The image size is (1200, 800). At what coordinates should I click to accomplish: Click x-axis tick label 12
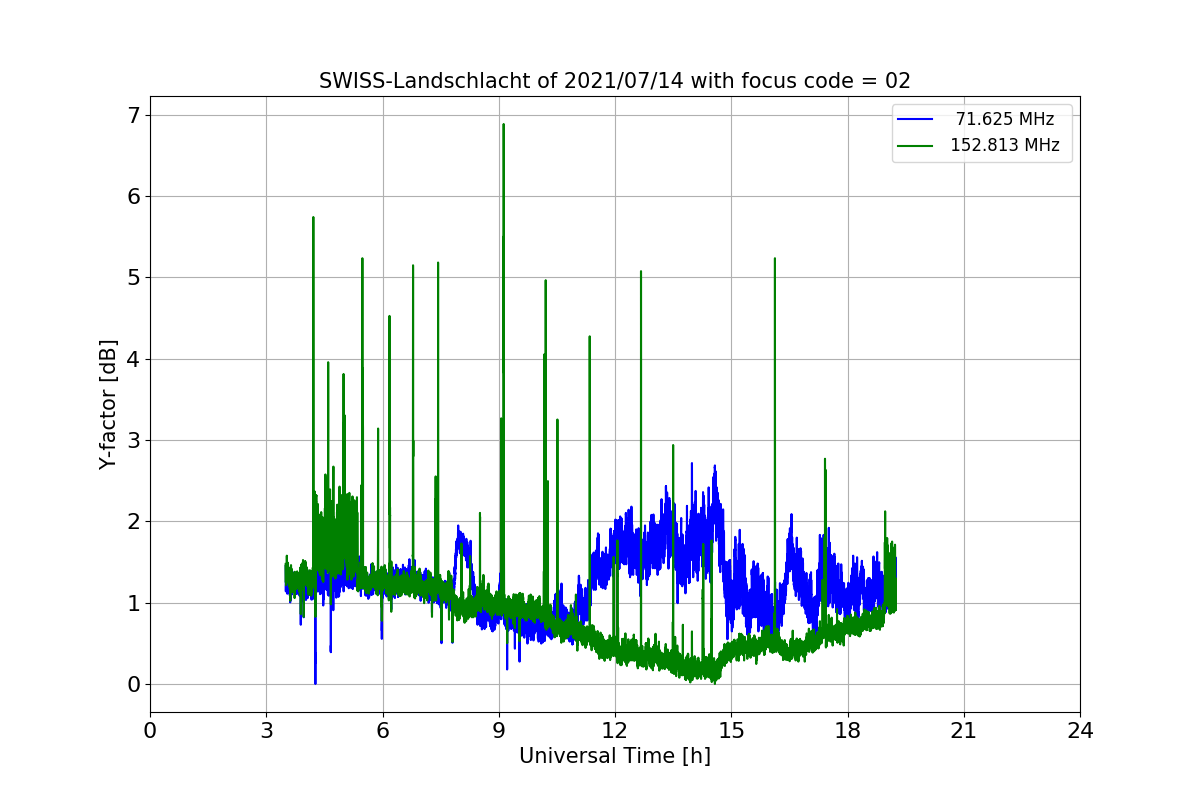615,731
